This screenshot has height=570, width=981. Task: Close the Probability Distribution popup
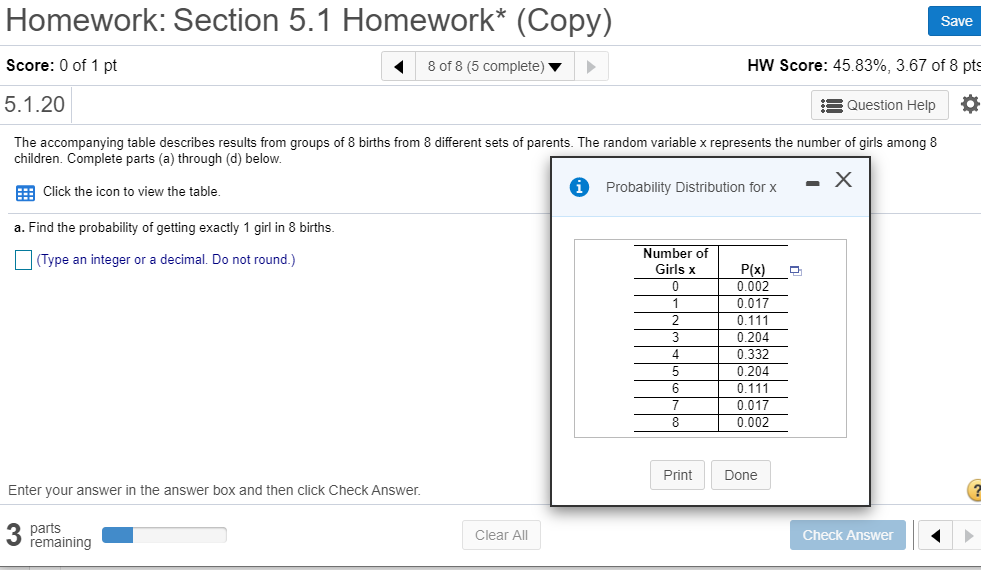[x=843, y=180]
